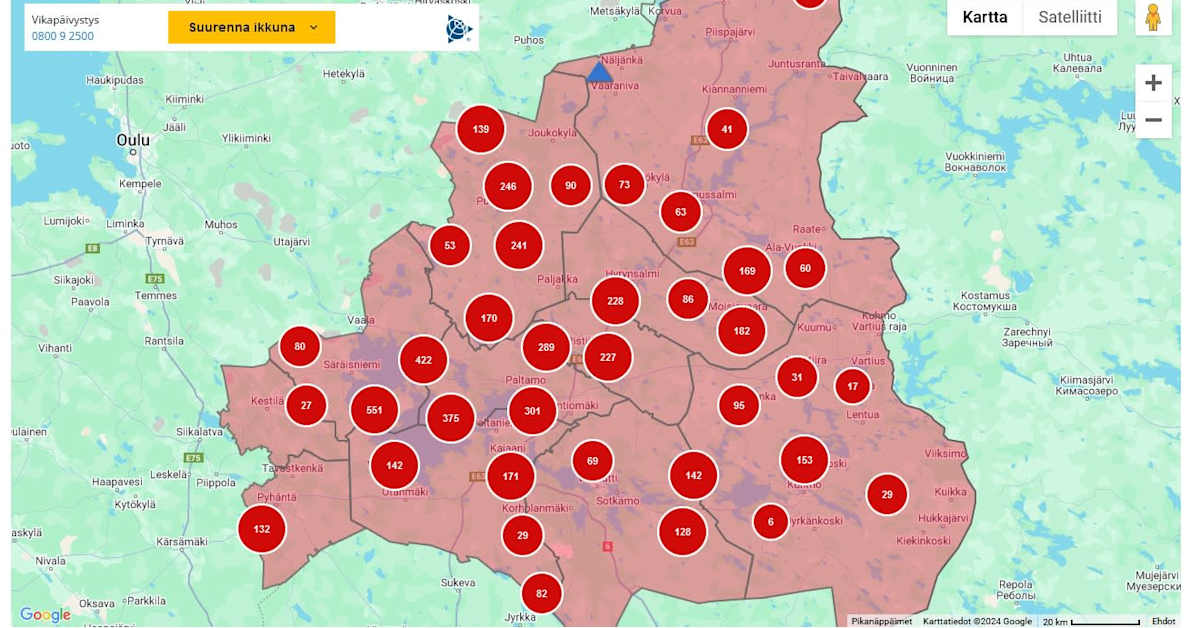Open the cluster marker labeled 132
The width and height of the screenshot is (1200, 628).
coord(262,529)
